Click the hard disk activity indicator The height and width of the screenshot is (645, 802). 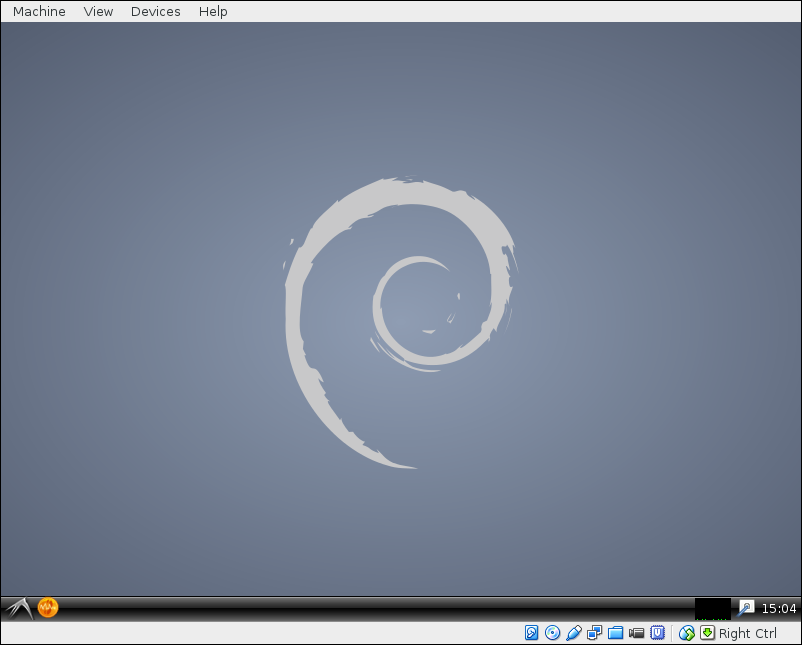531,633
